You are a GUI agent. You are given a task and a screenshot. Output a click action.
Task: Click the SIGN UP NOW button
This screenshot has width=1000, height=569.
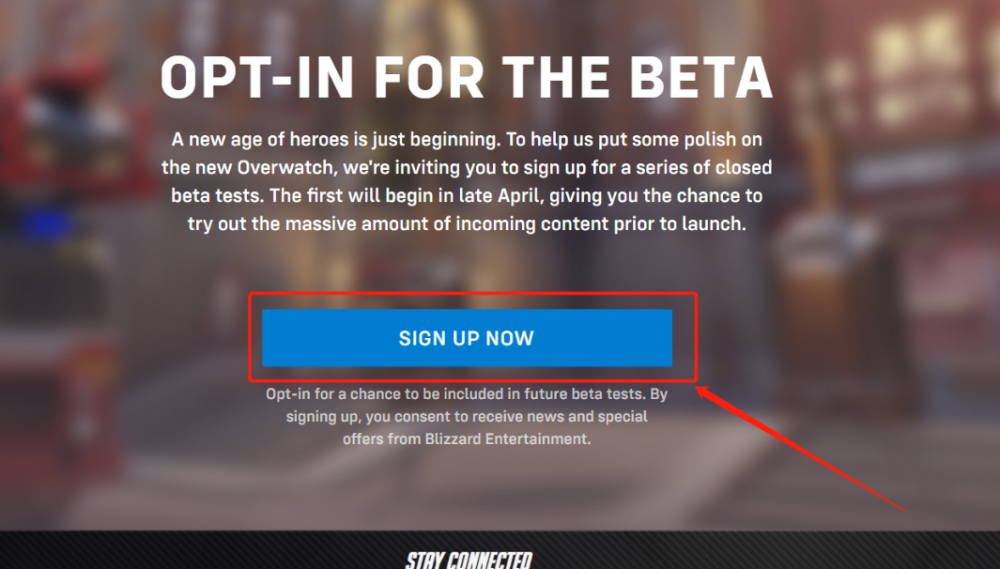tap(466, 338)
